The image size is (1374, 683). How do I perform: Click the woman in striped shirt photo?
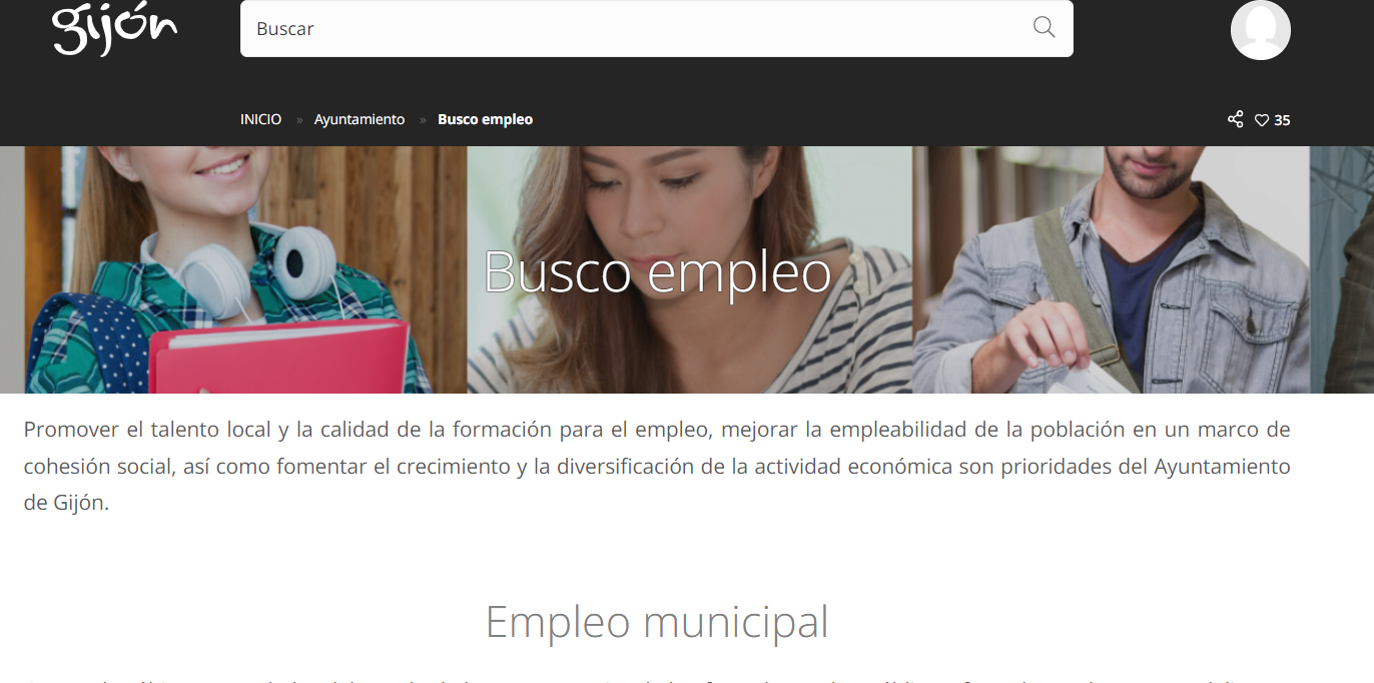coord(689,269)
